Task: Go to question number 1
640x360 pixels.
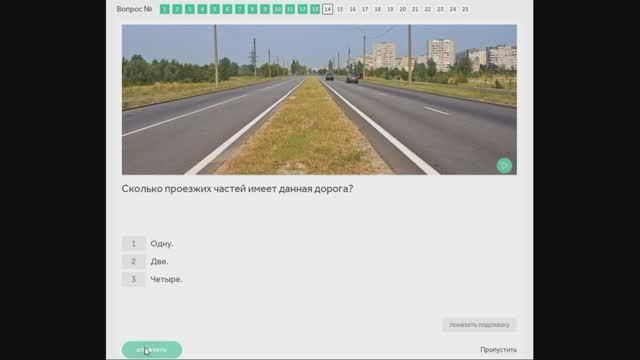Action: tap(164, 9)
